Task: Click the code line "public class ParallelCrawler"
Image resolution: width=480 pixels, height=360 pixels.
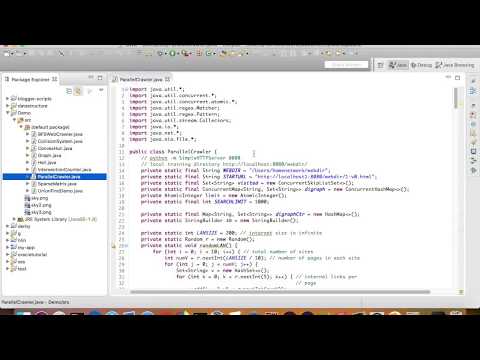Action: [173, 152]
